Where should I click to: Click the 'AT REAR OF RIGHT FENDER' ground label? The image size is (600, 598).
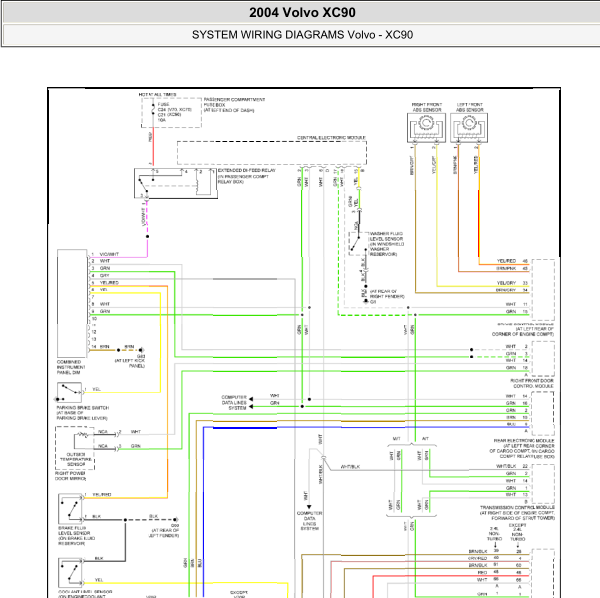387,294
